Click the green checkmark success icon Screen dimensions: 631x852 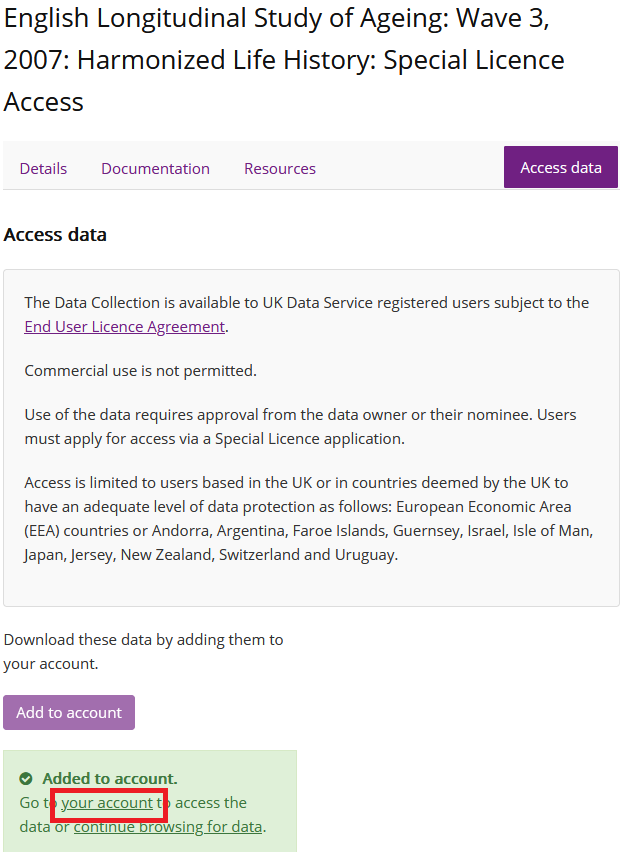26,779
